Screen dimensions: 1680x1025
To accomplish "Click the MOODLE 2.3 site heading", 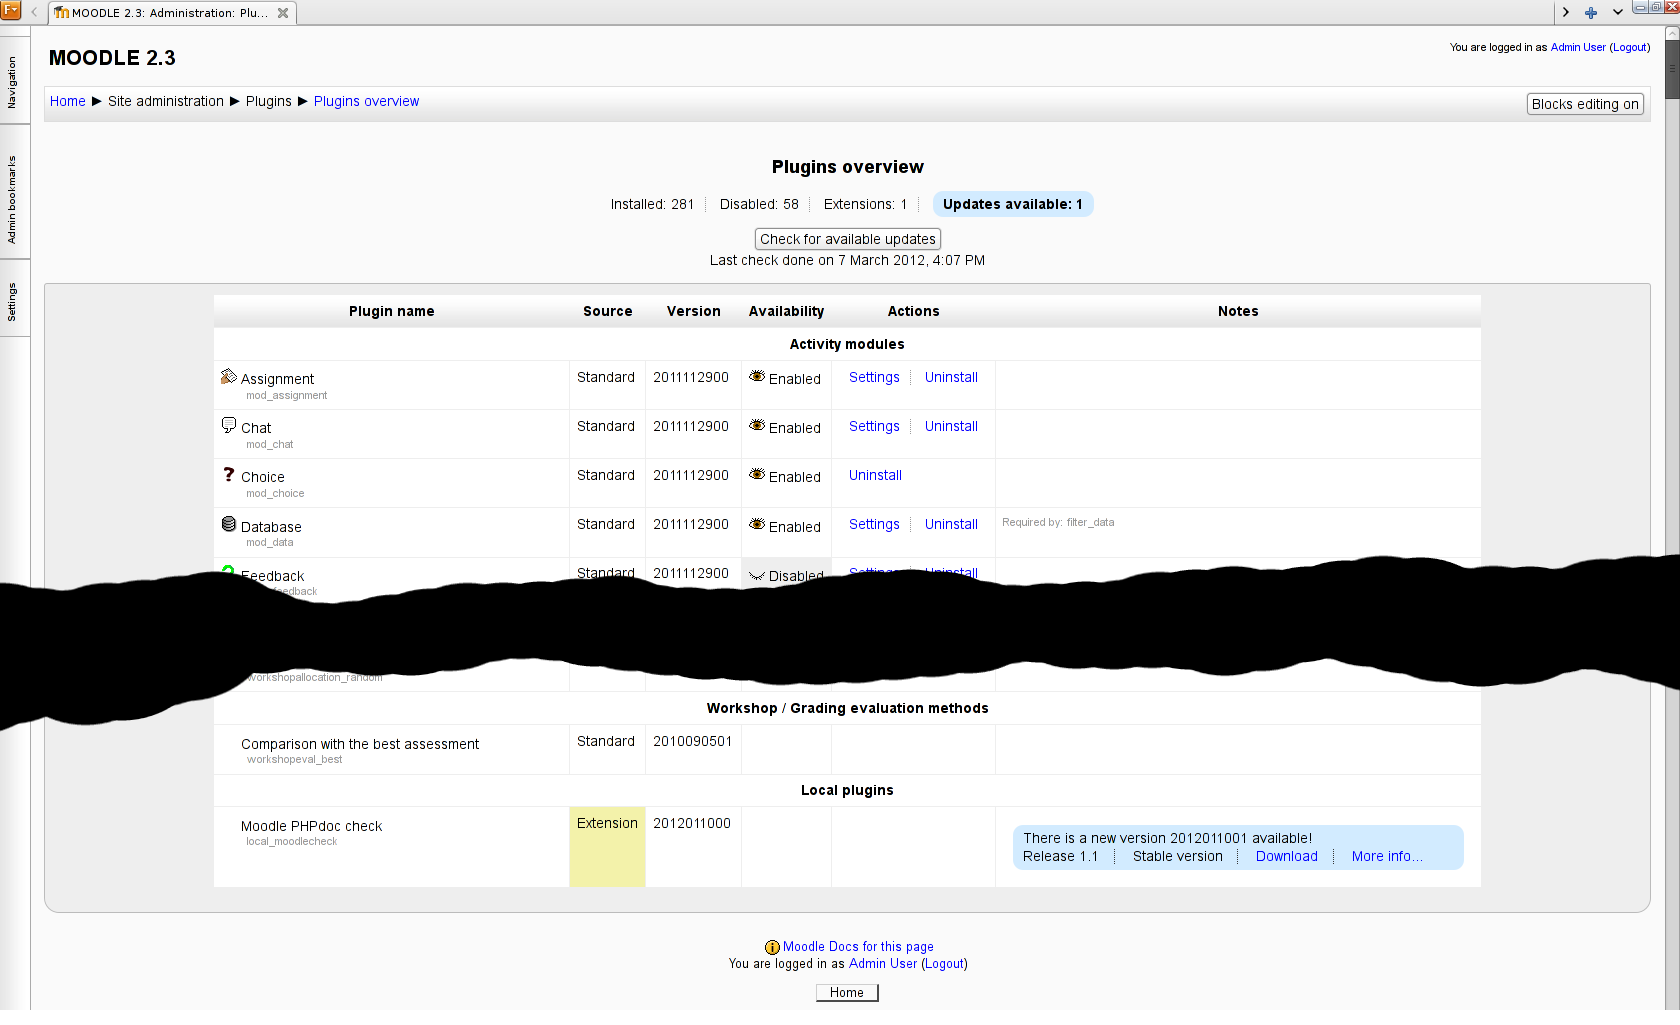I will [x=112, y=58].
